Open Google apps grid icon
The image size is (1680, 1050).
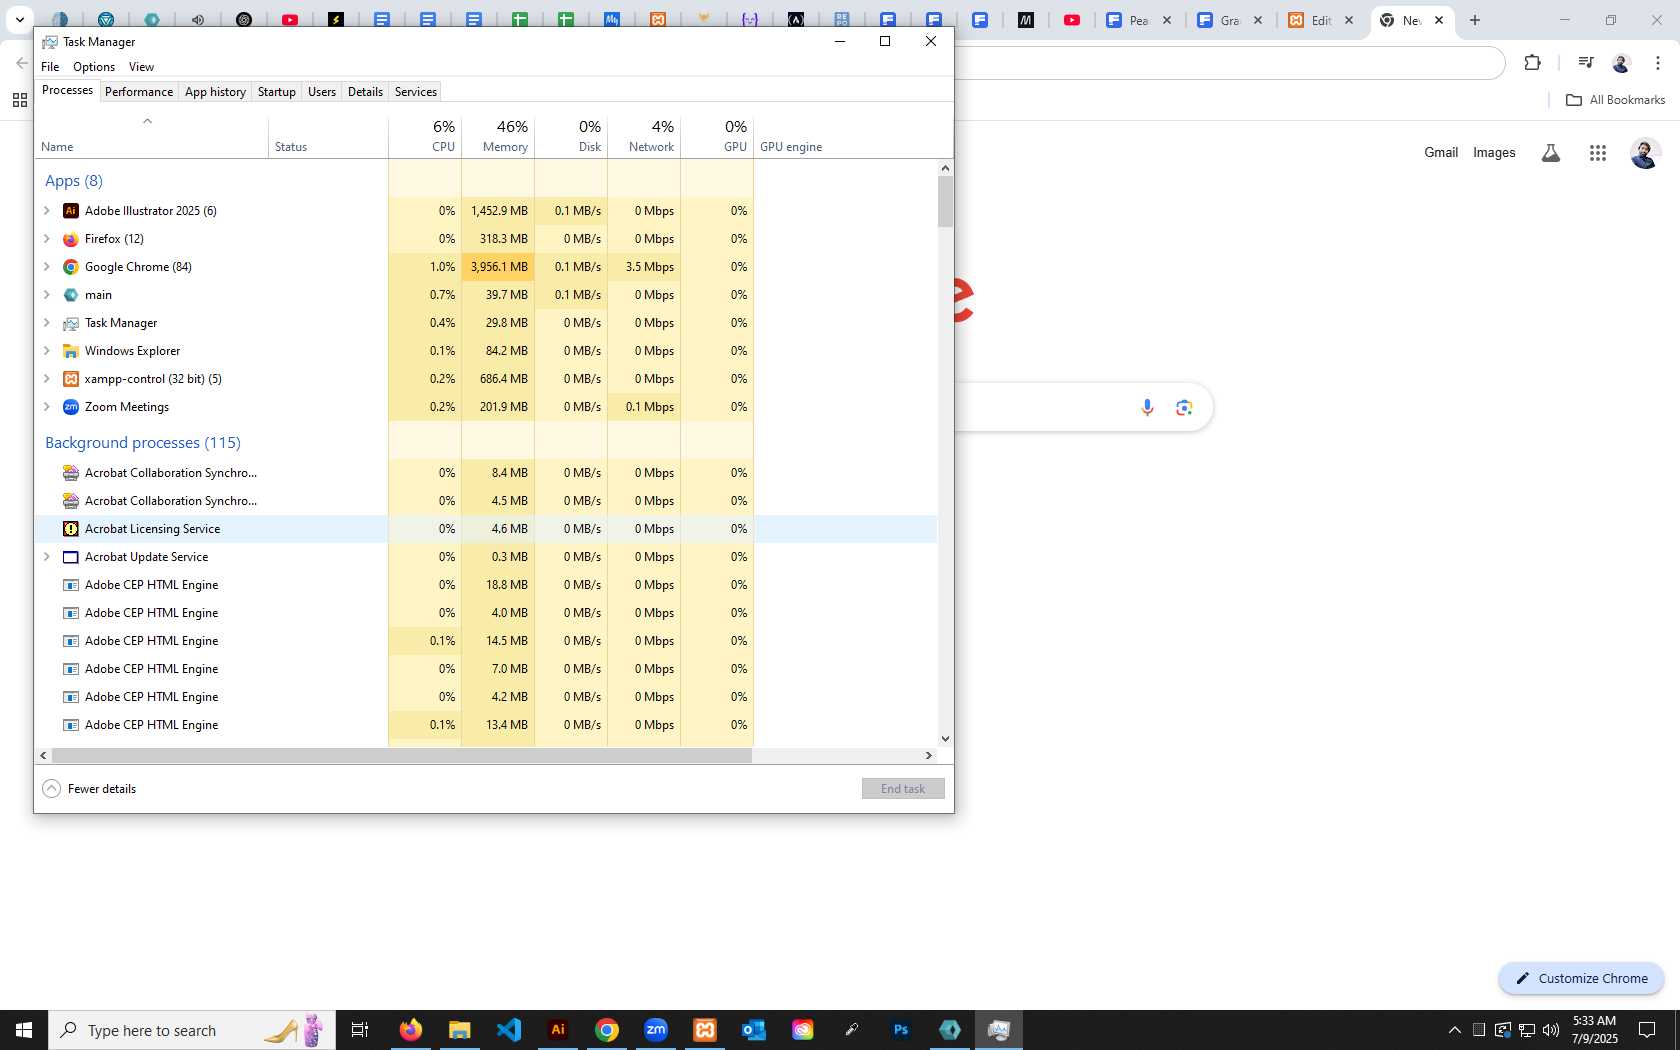1598,153
